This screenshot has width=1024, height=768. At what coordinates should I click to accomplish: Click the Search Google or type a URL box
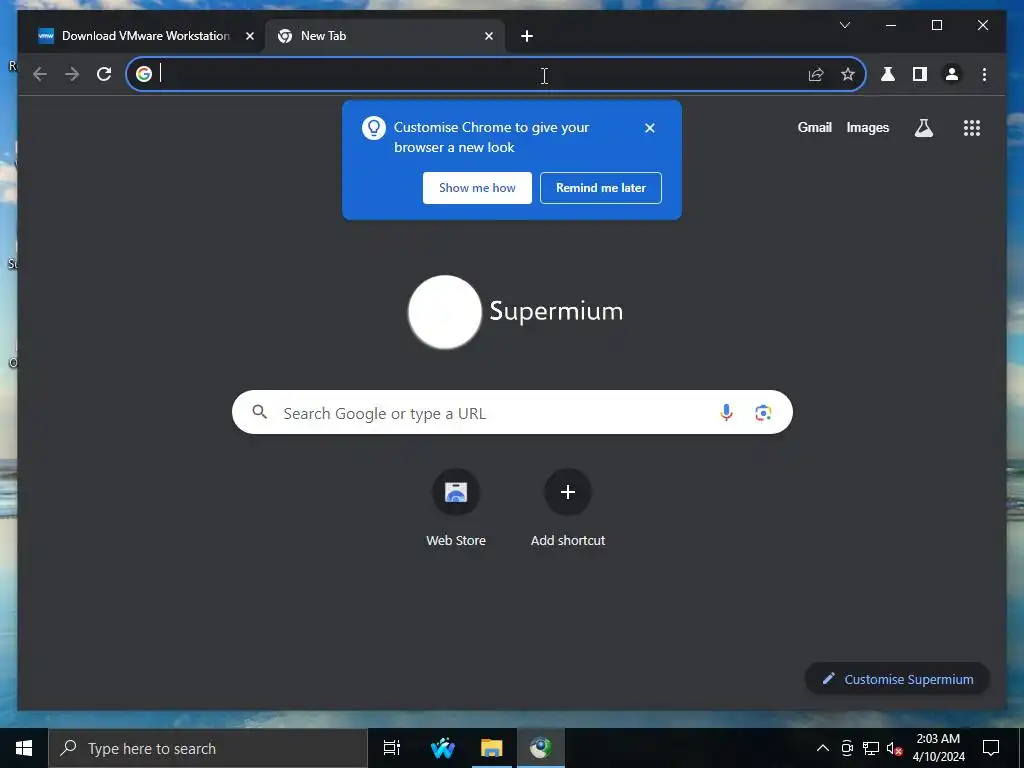coord(512,413)
